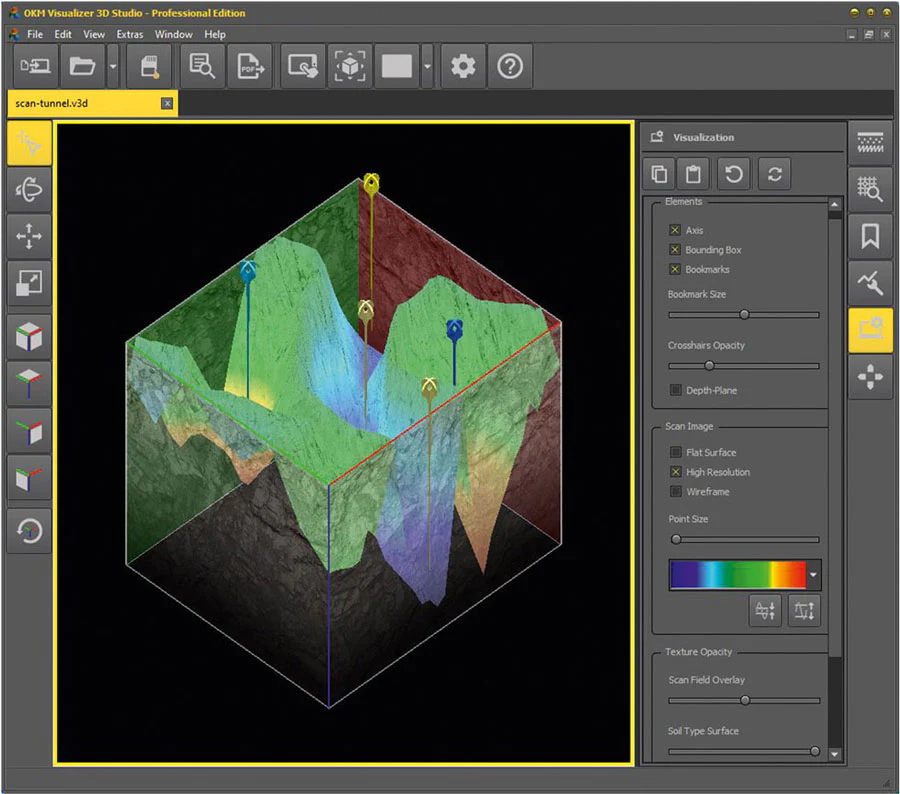Open the Bookmarks panel from right sidebar

(x=870, y=237)
